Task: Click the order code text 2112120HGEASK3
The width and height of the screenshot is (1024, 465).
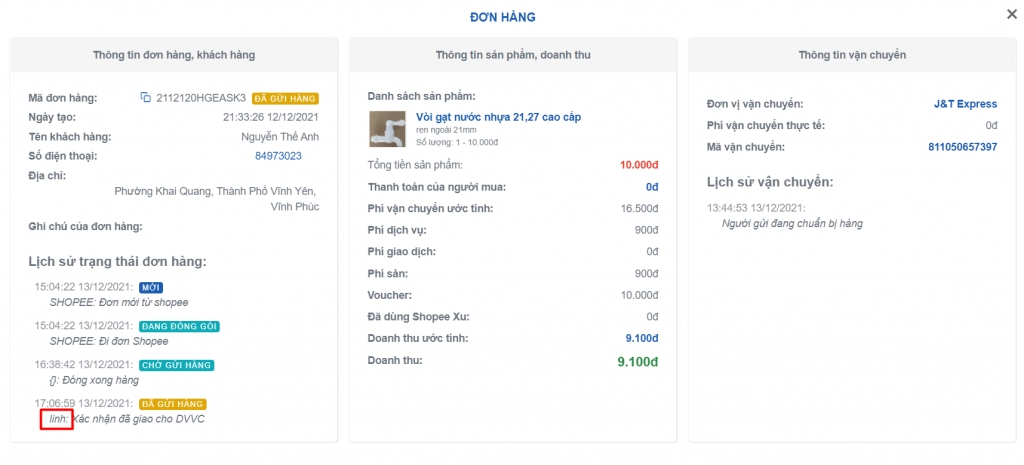Action: (x=202, y=98)
